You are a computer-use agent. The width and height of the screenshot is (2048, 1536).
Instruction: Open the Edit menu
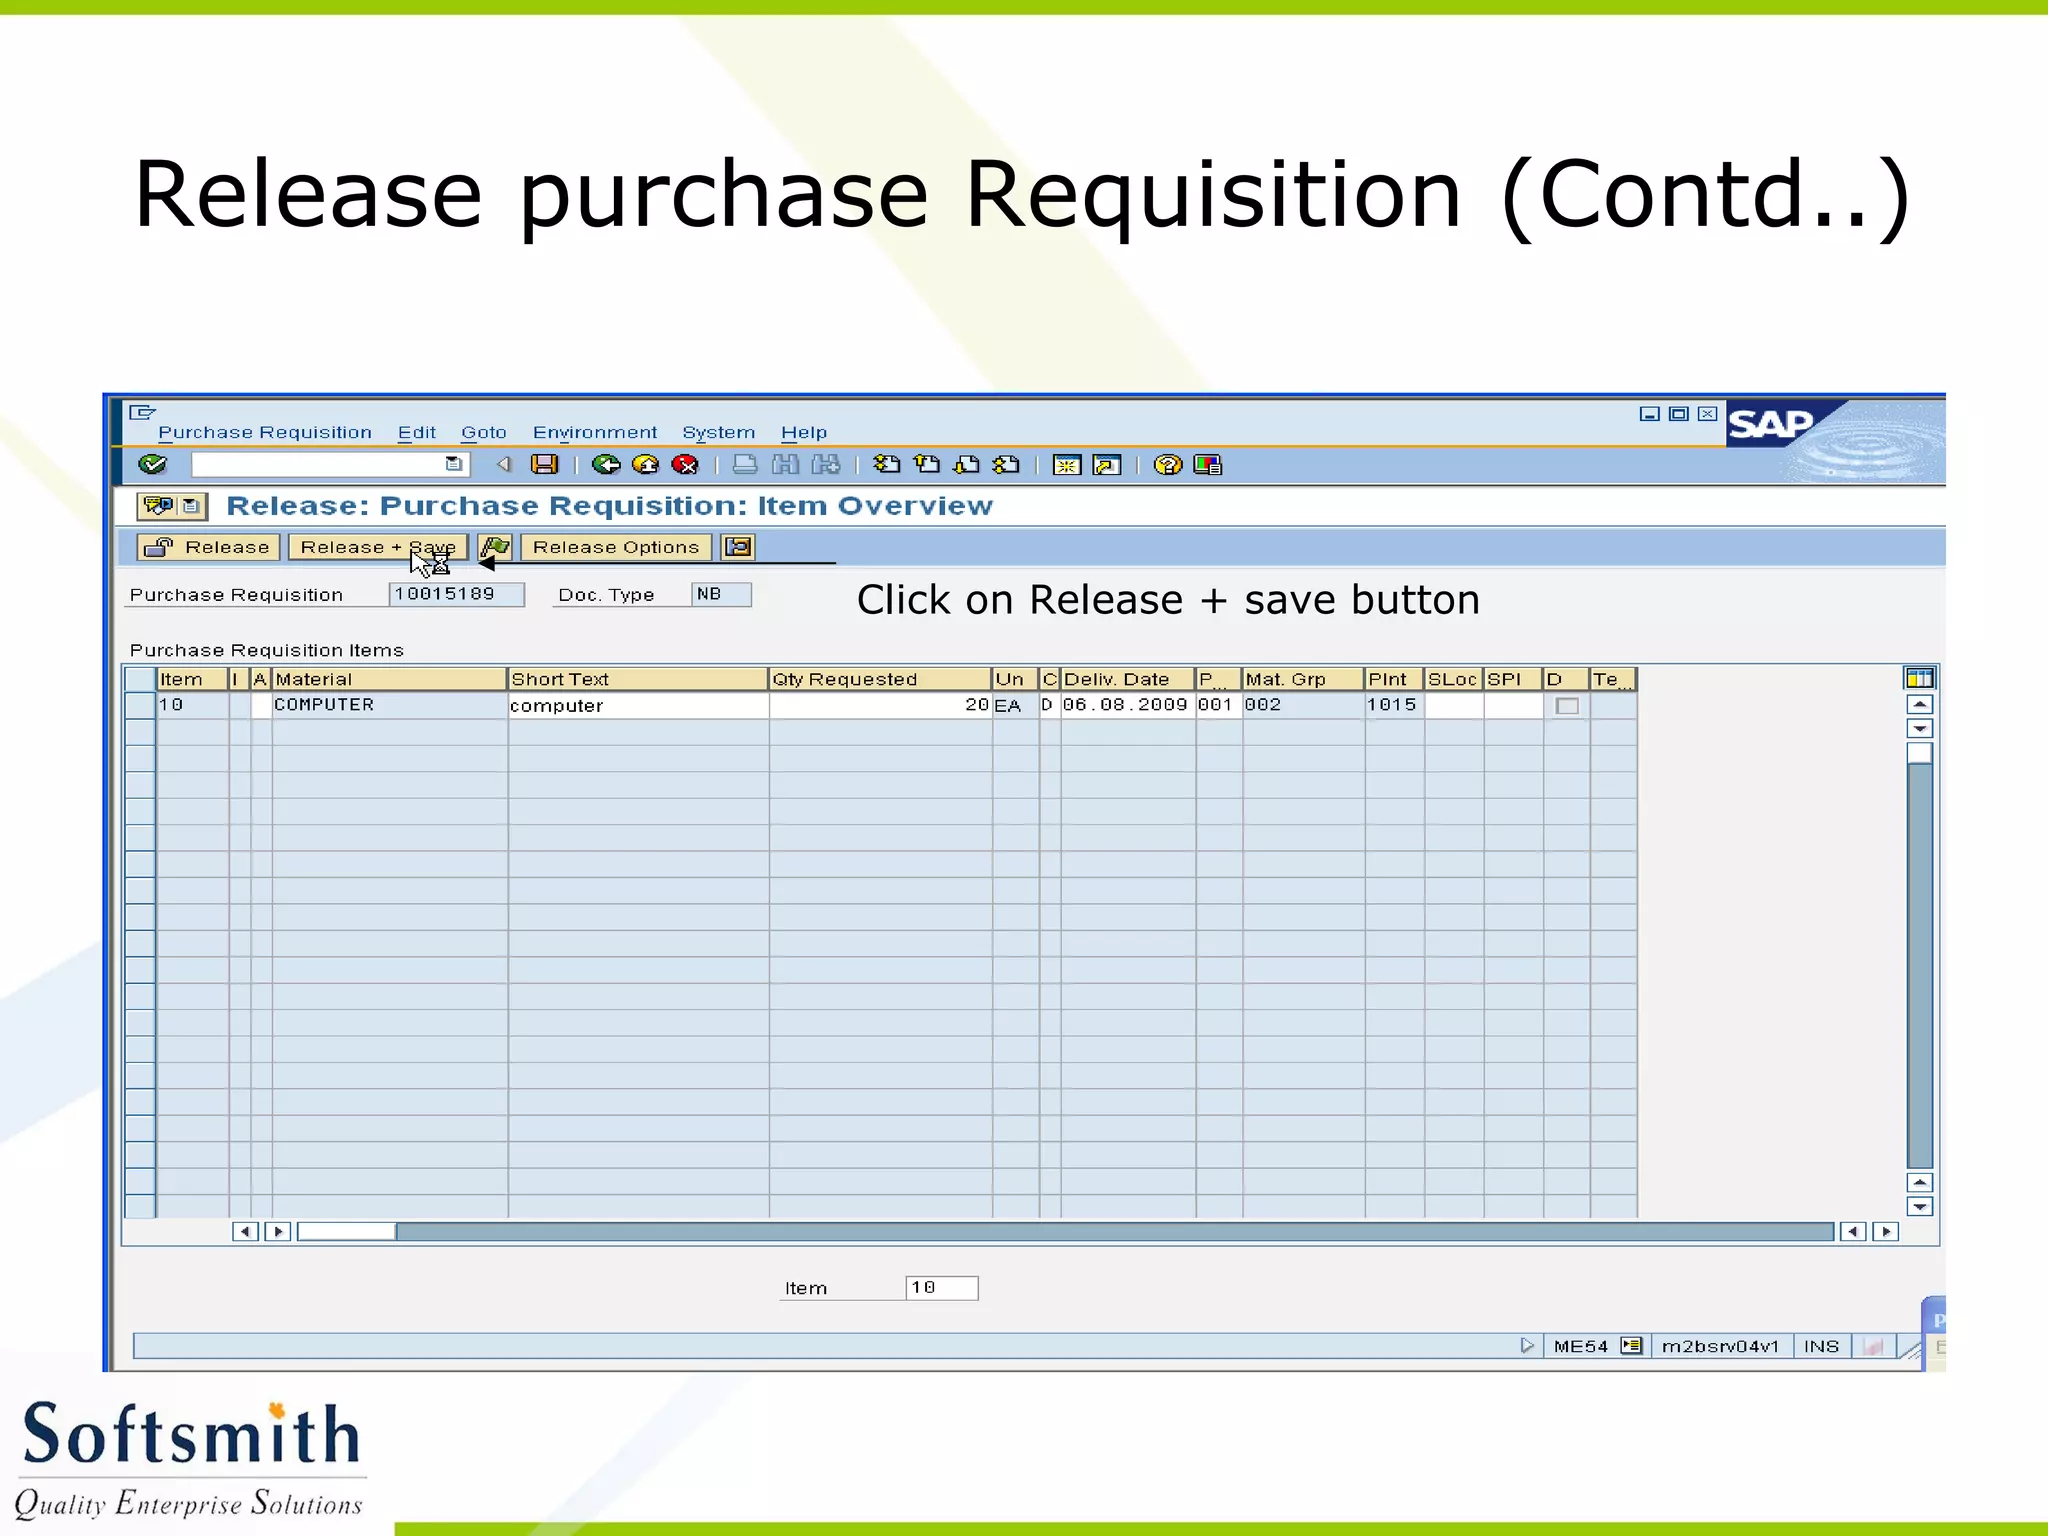417,433
